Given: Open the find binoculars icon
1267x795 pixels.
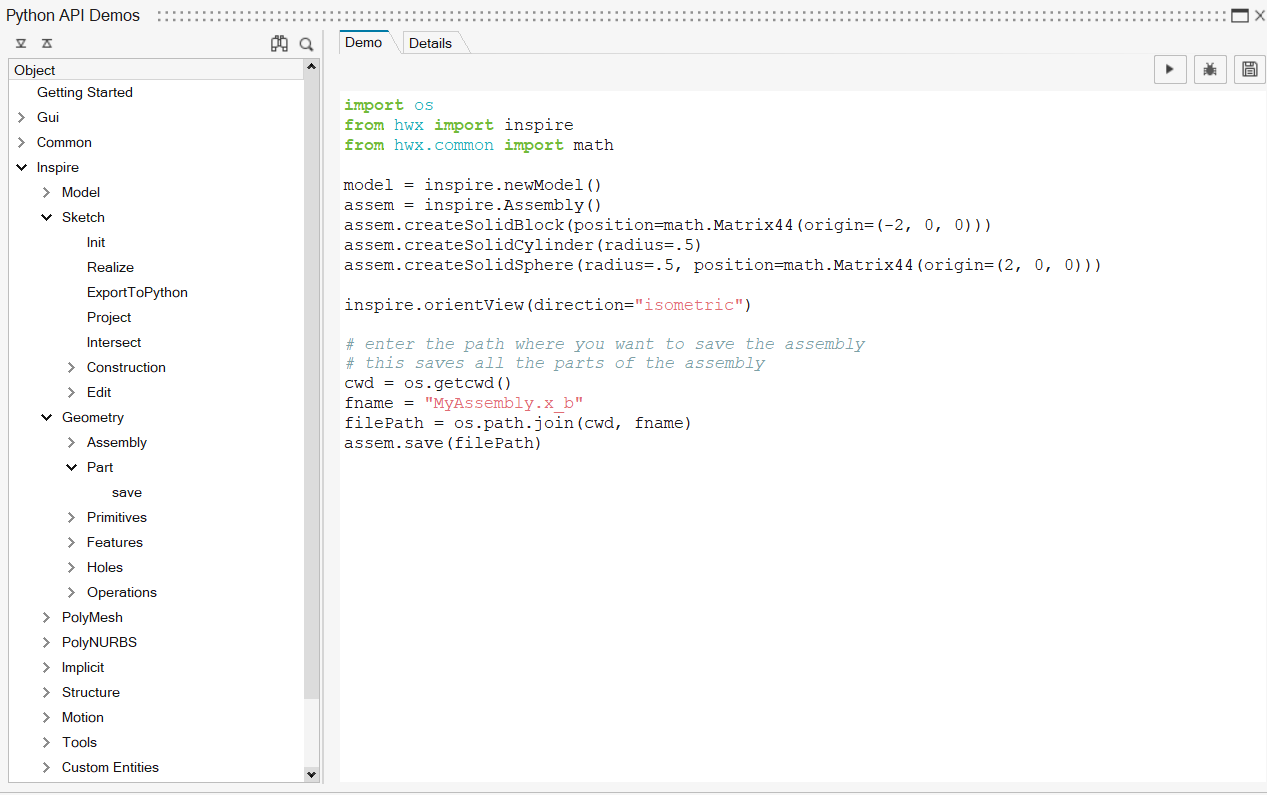Looking at the screenshot, I should coord(279,44).
